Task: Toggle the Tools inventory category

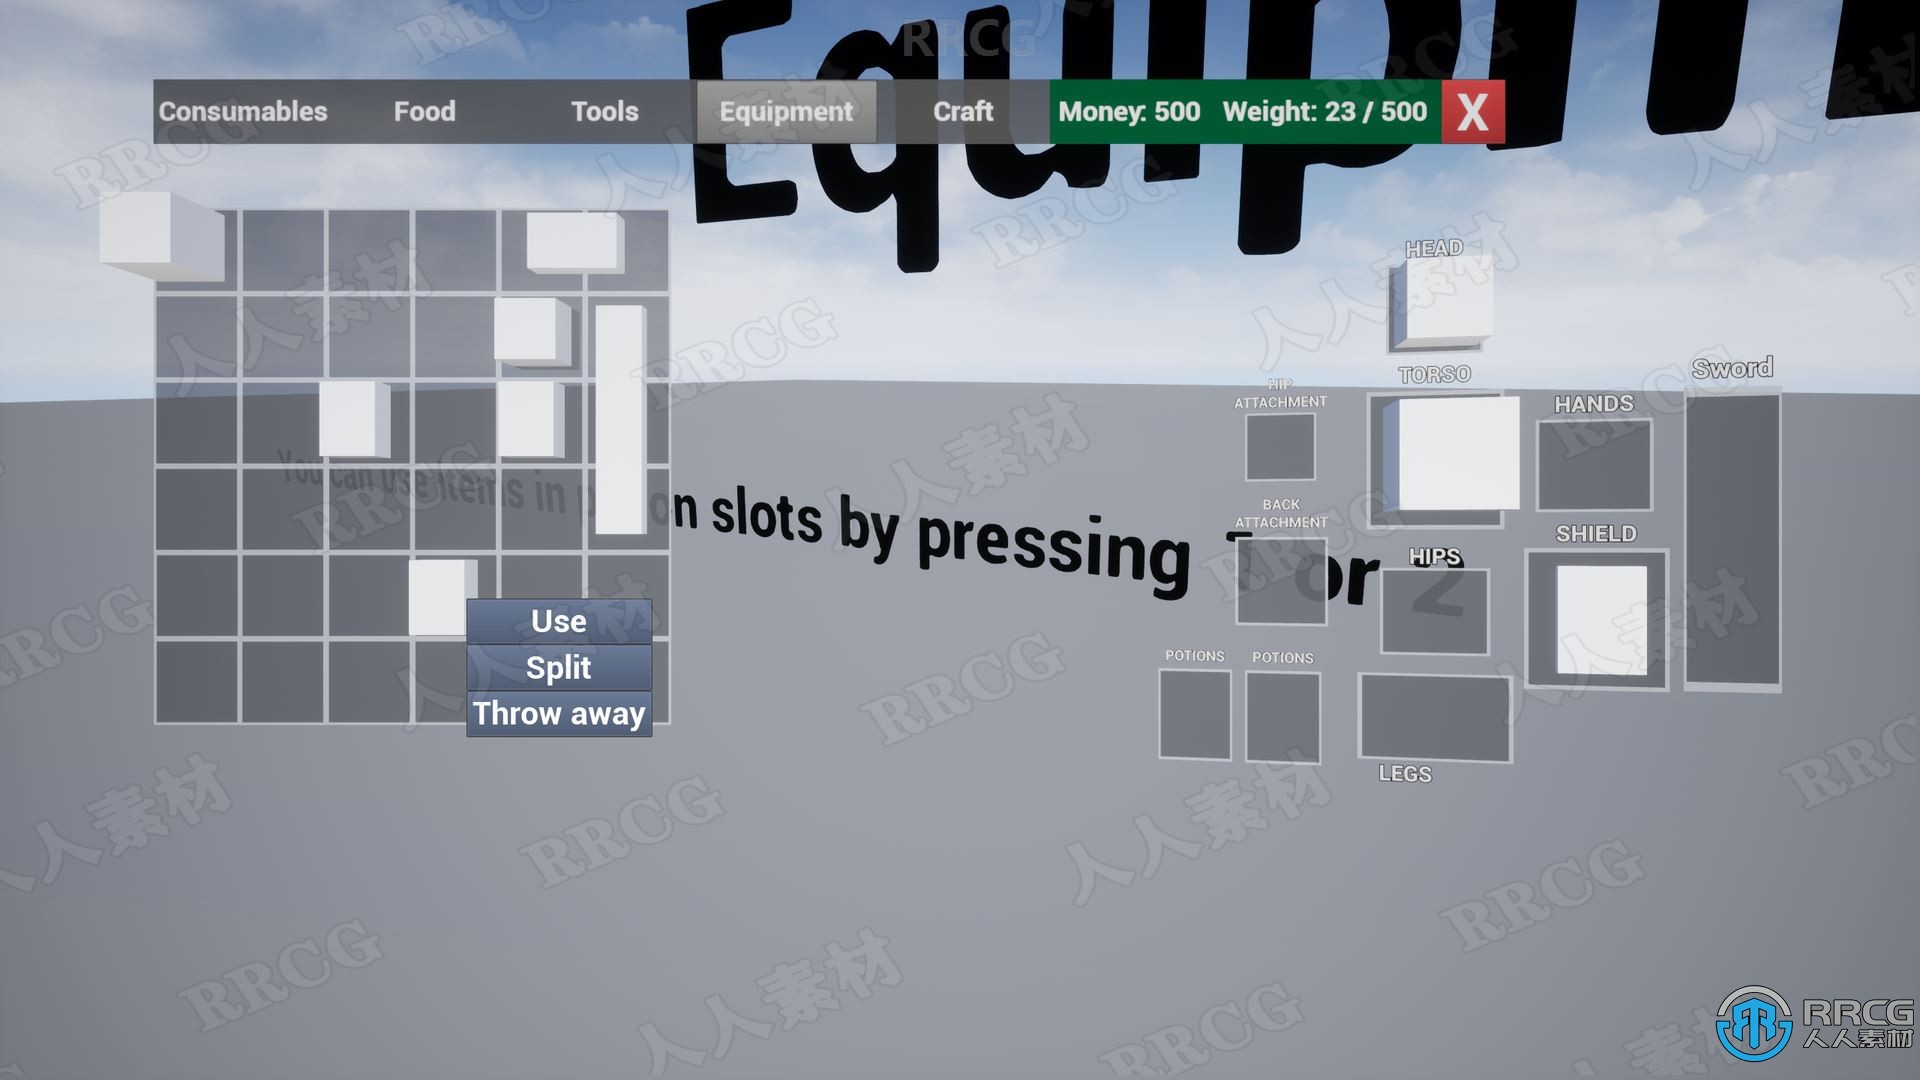Action: pyautogui.click(x=603, y=111)
